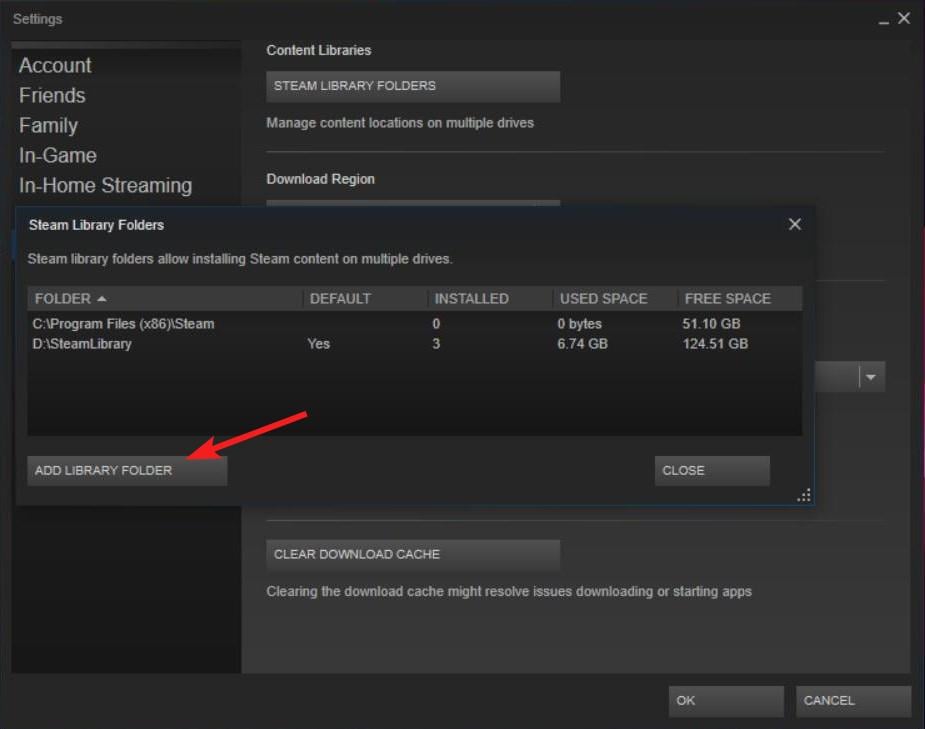925x729 pixels.
Task: Sort by the FOLDER column header
Action: (165, 298)
